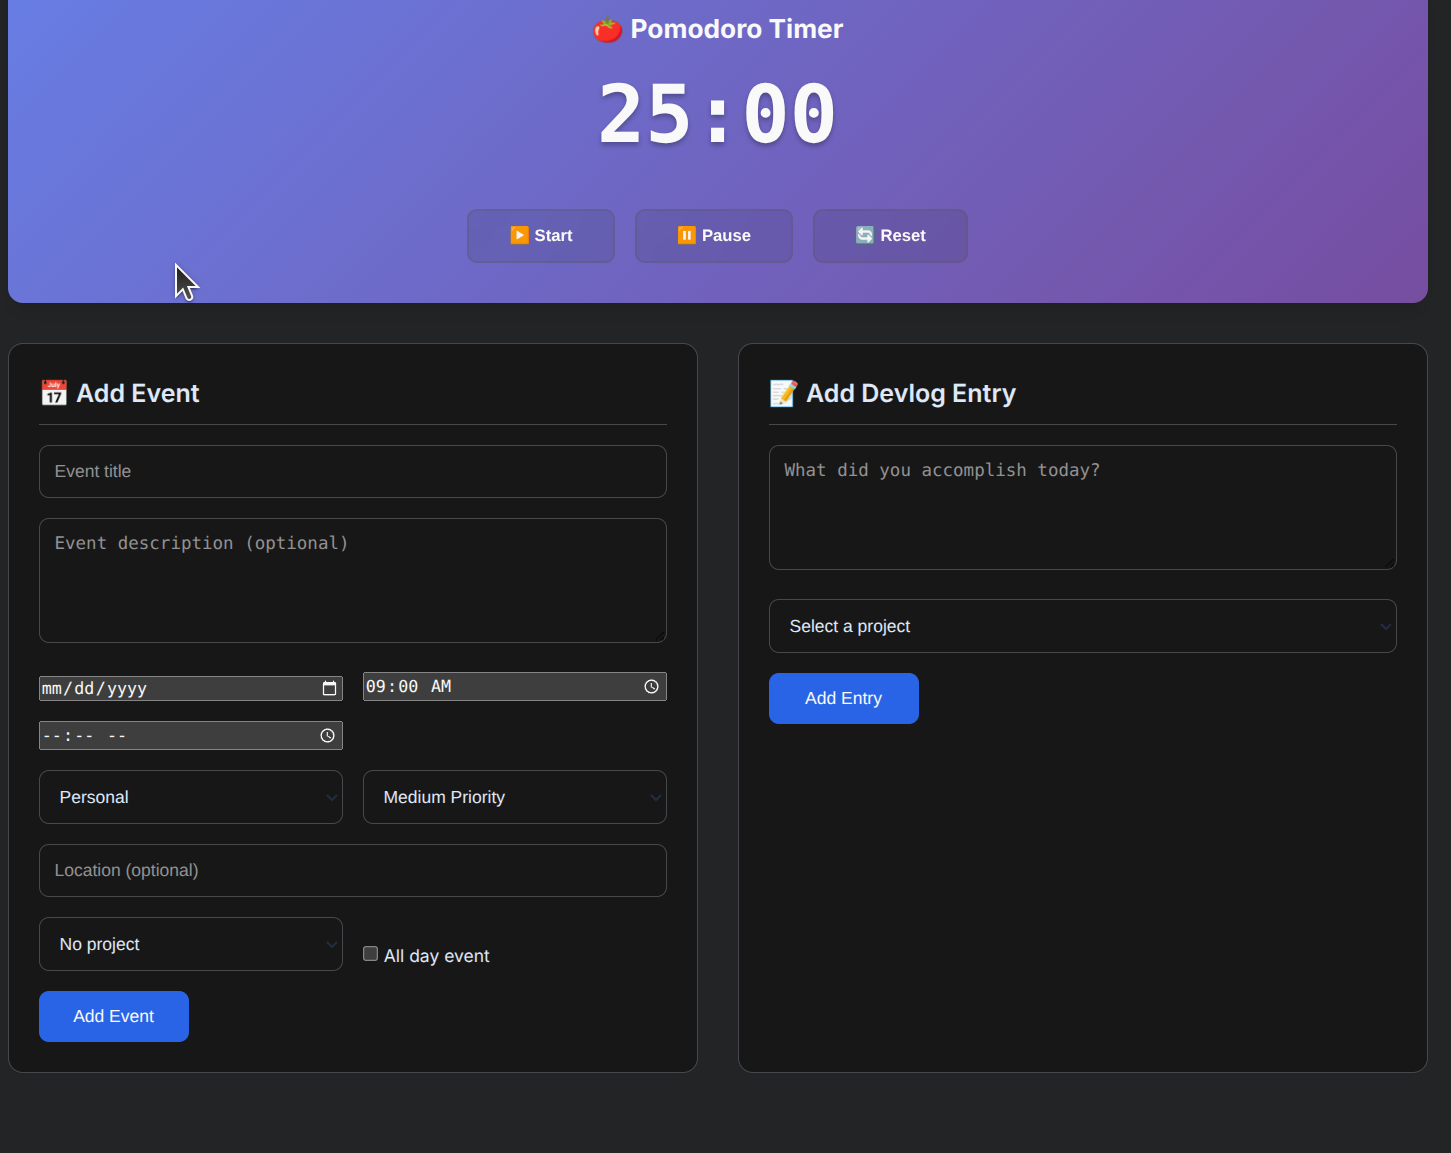The height and width of the screenshot is (1153, 1451).
Task: Click the Add Devlog Entry heading
Action: 893,393
